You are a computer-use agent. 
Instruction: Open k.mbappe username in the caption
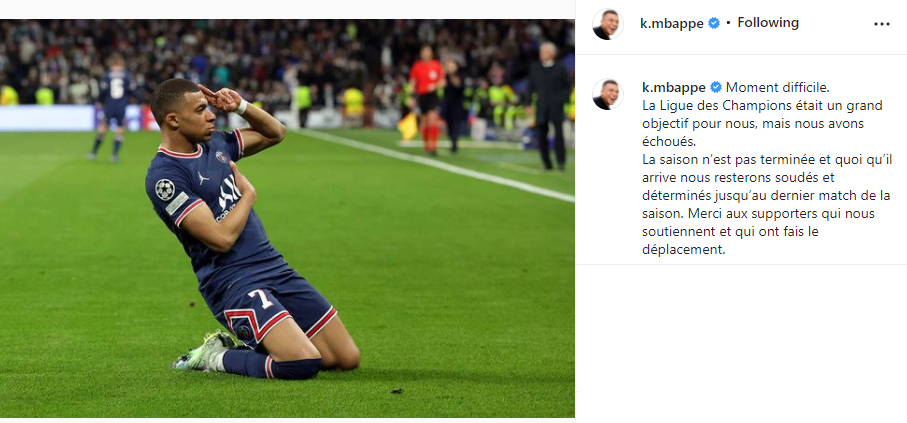[x=673, y=87]
